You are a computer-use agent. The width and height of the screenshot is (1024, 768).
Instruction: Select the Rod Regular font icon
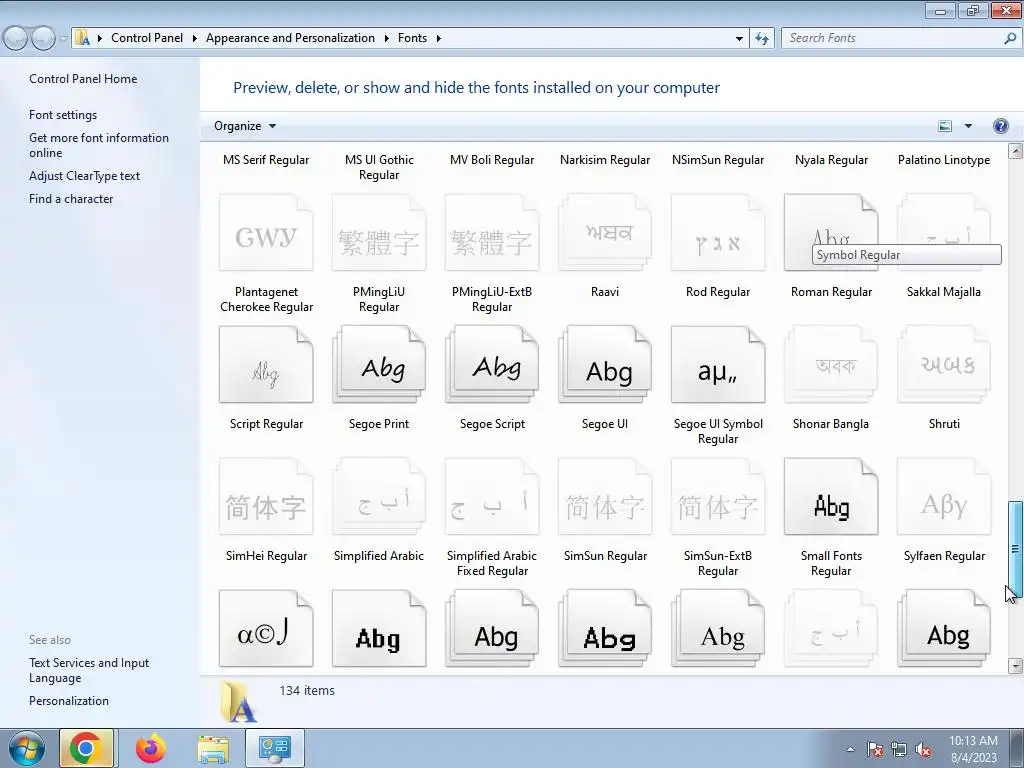(718, 232)
